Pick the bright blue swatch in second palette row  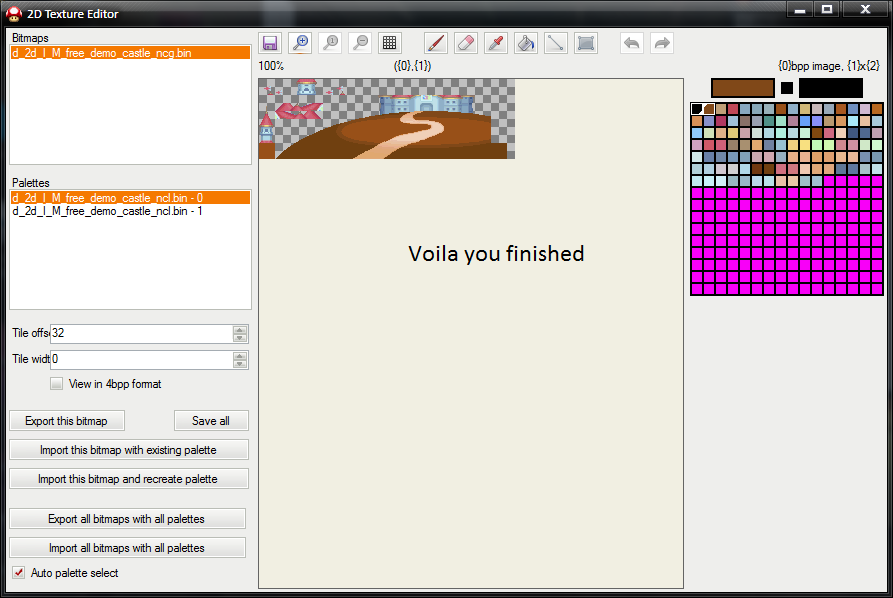805,121
